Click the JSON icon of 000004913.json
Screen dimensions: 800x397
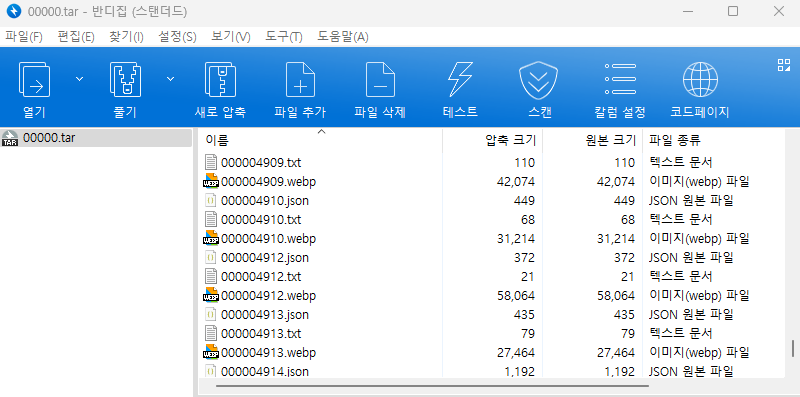click(211, 314)
